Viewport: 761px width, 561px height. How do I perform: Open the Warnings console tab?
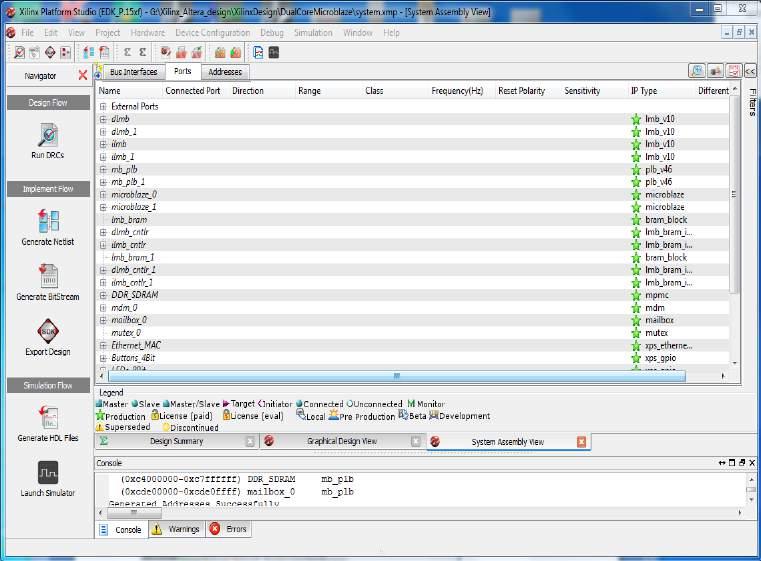pyautogui.click(x=177, y=529)
